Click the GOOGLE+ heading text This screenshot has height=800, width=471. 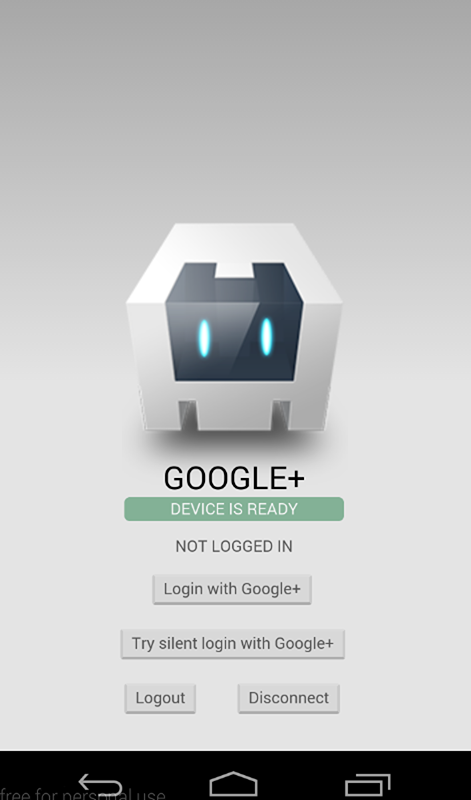click(234, 478)
